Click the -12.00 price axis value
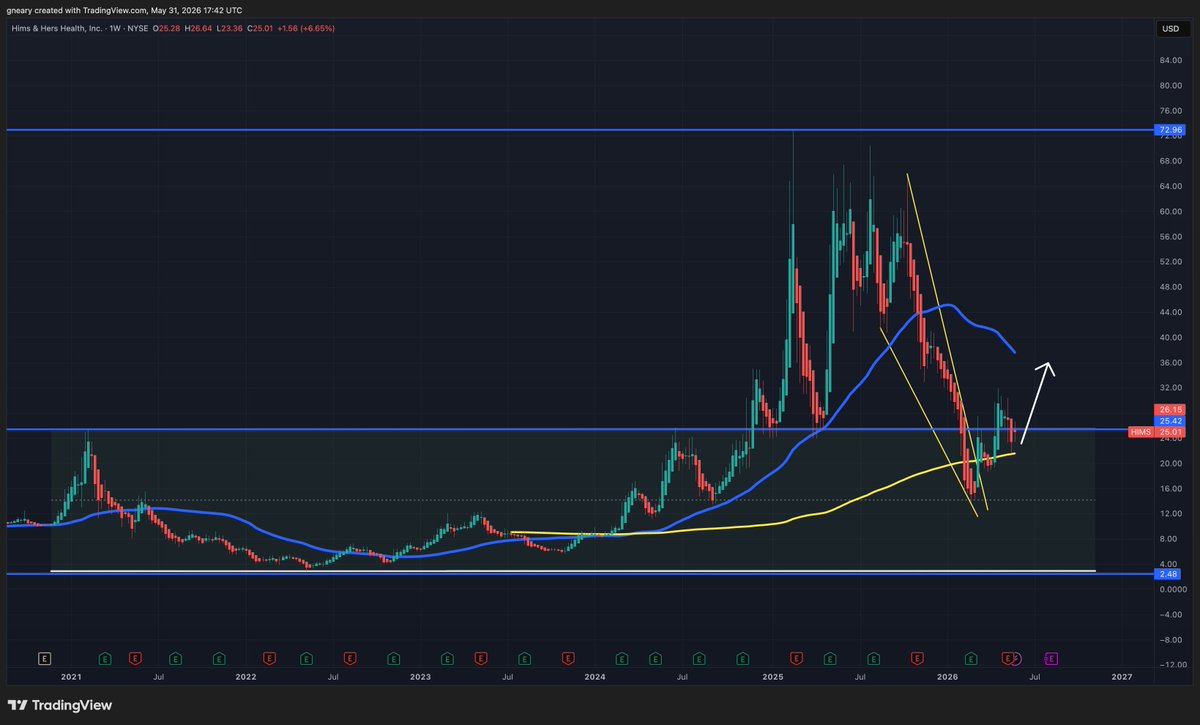 pos(1171,665)
